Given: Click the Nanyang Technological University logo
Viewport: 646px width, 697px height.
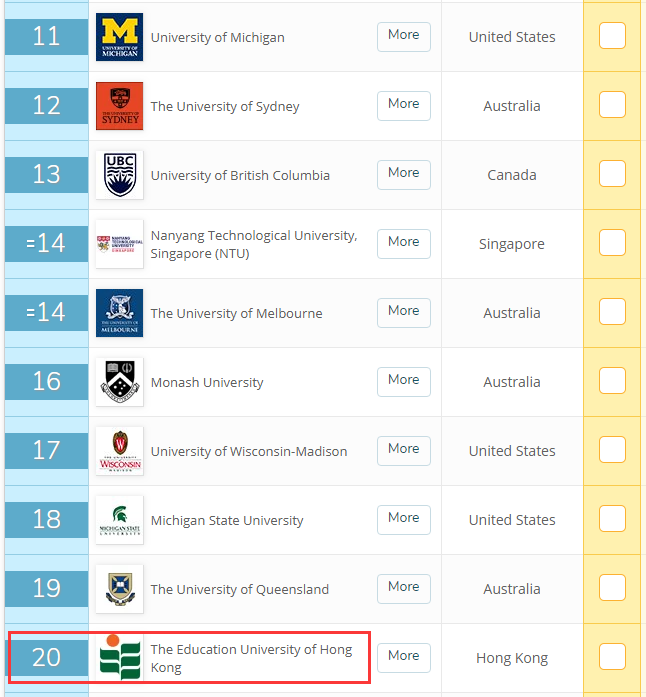Looking at the screenshot, I should click(119, 244).
